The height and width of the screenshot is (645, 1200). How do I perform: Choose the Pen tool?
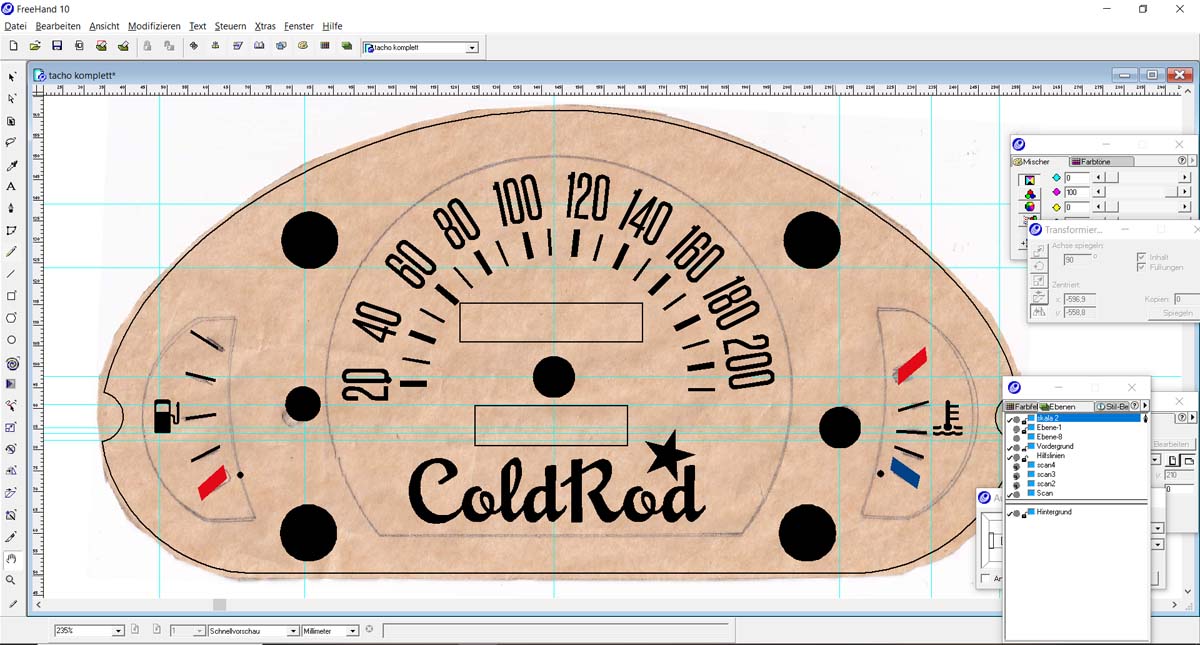coord(11,208)
